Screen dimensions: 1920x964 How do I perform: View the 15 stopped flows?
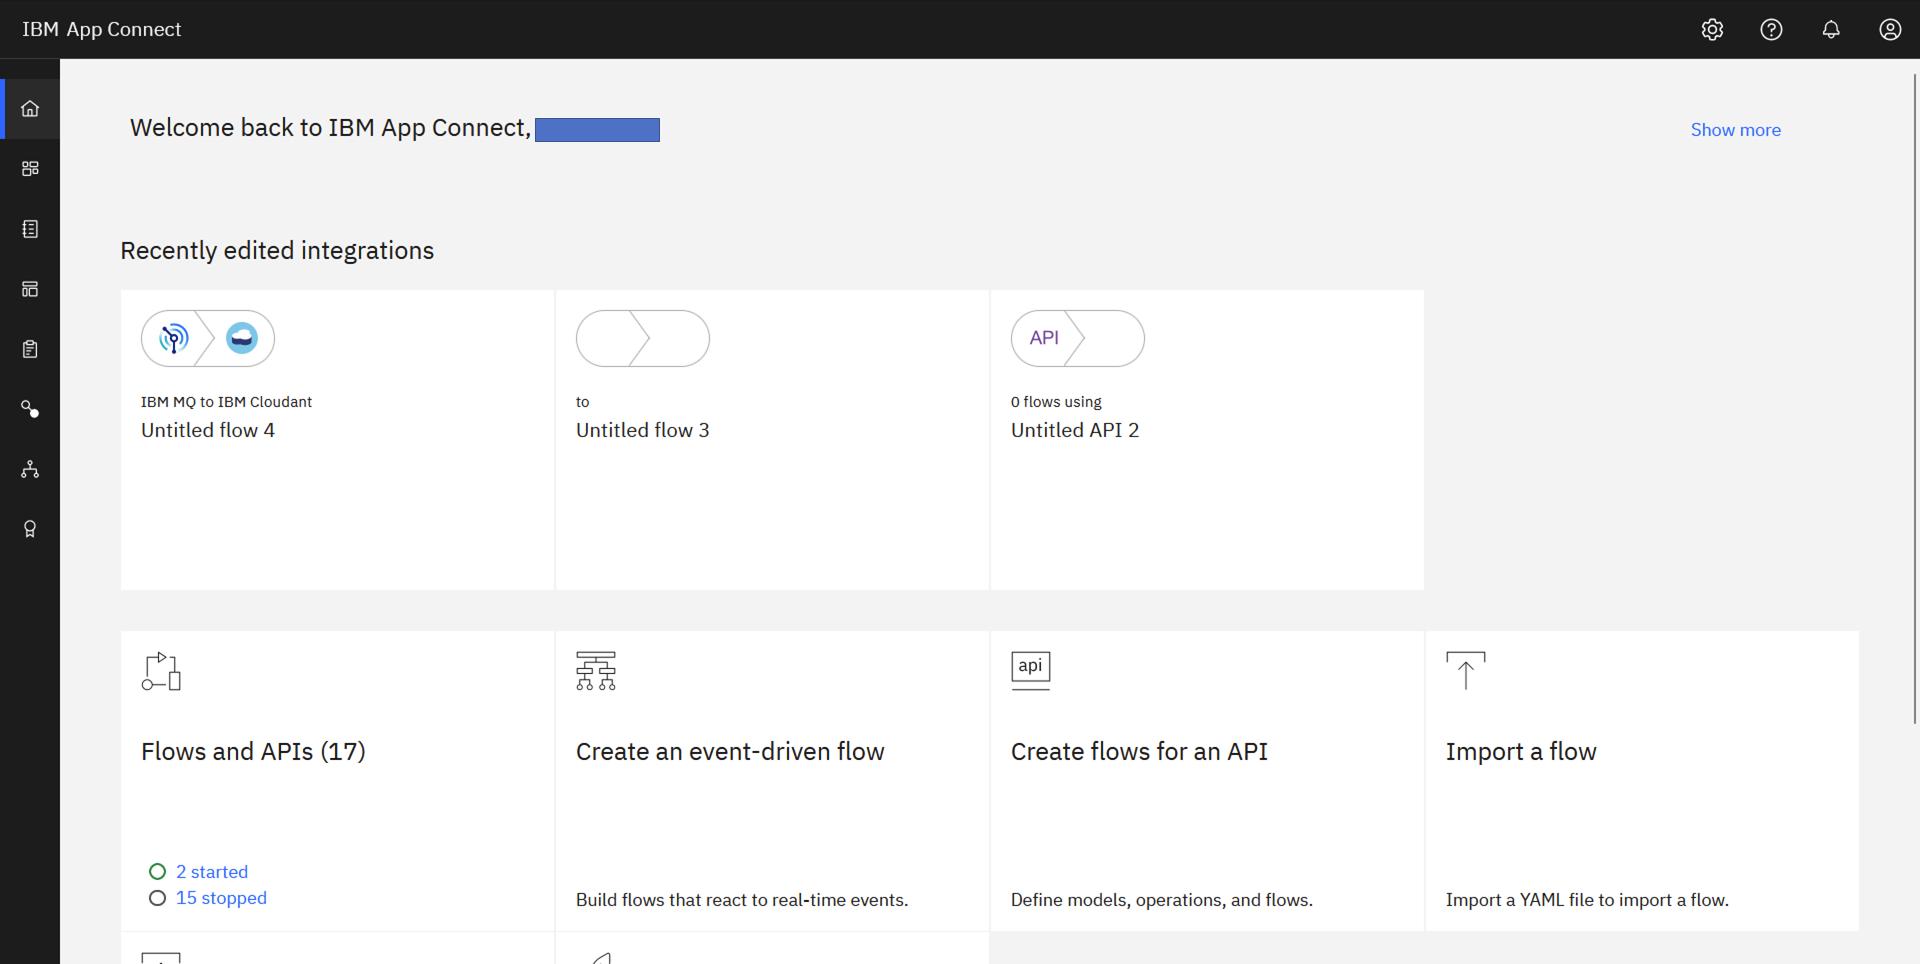pyautogui.click(x=221, y=898)
